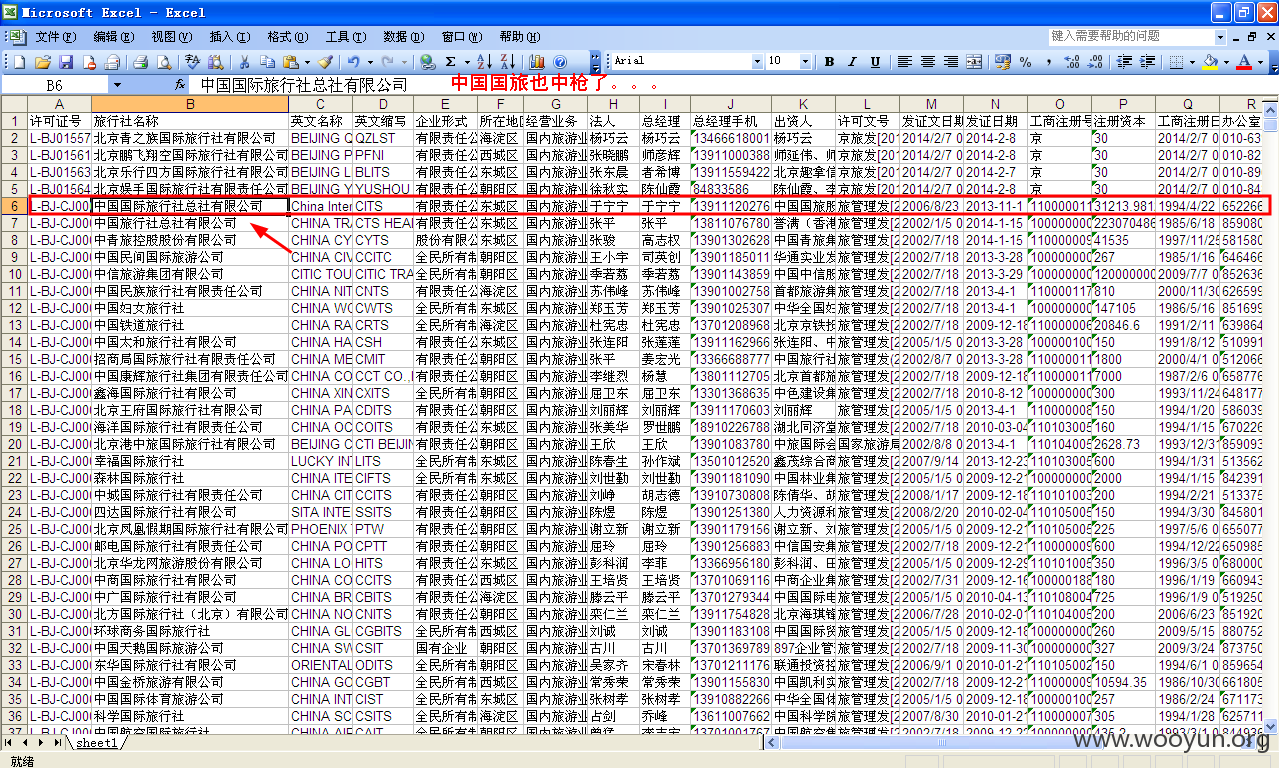Screen dimensions: 1279x768
Task: Increase decimal places
Action: [1071, 61]
